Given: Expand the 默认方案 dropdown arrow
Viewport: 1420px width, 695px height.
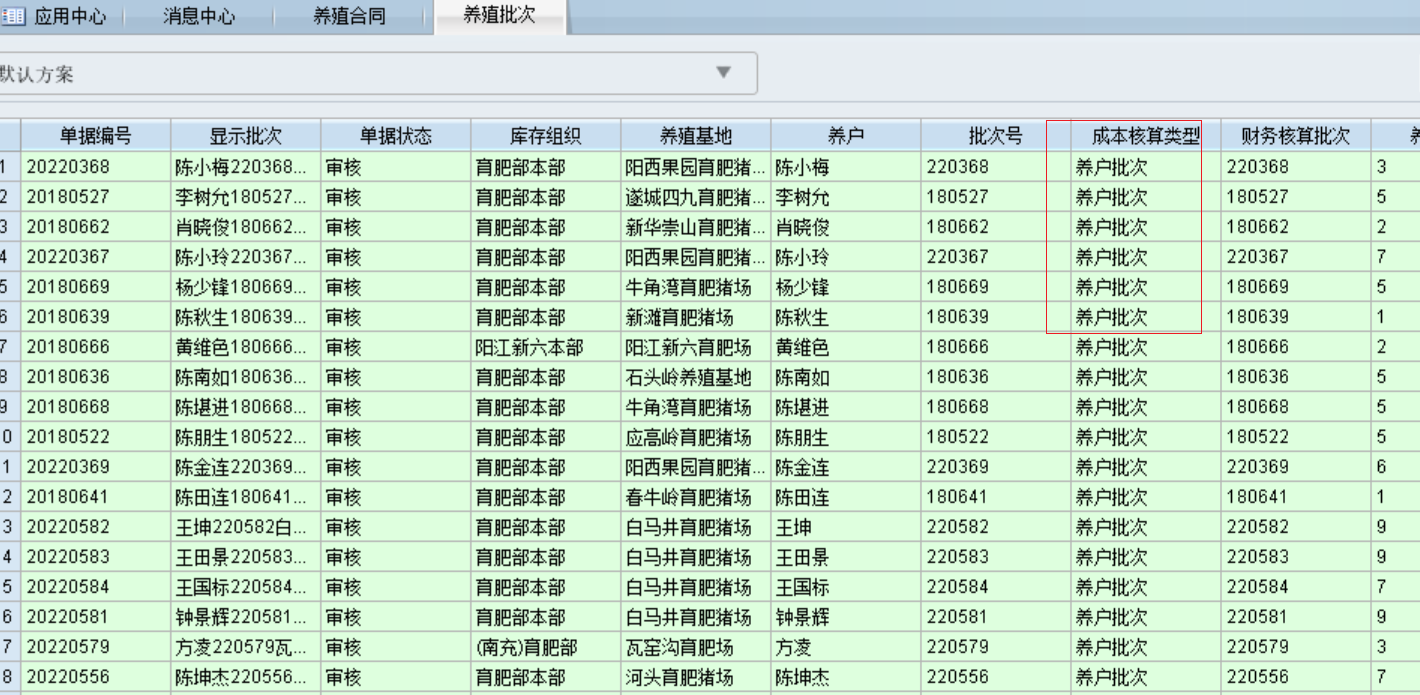Looking at the screenshot, I should tap(724, 73).
